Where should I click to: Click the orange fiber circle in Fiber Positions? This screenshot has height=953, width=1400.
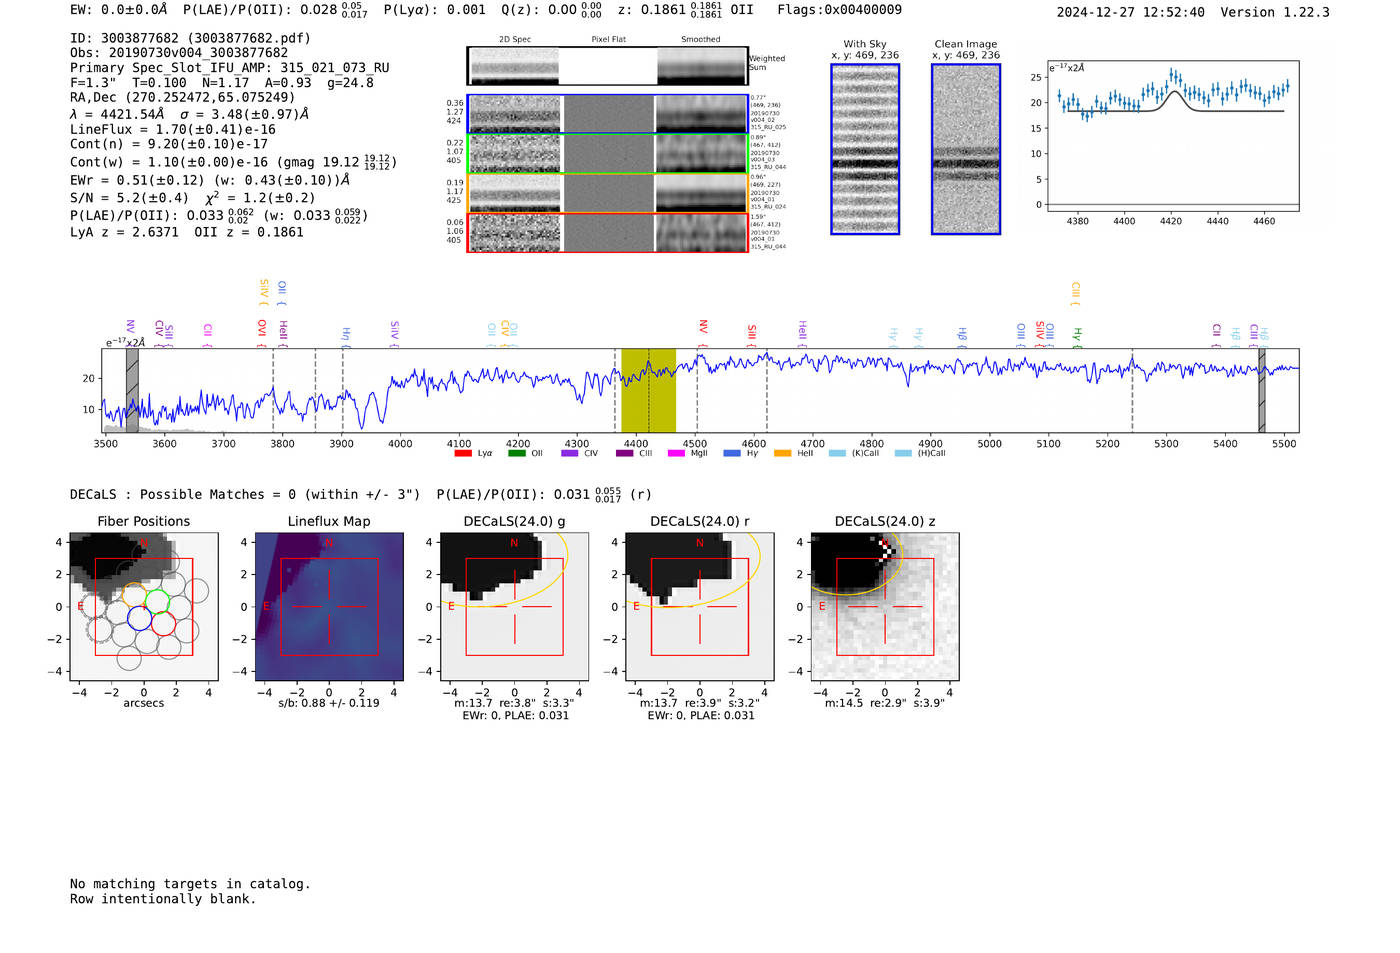tap(133, 594)
